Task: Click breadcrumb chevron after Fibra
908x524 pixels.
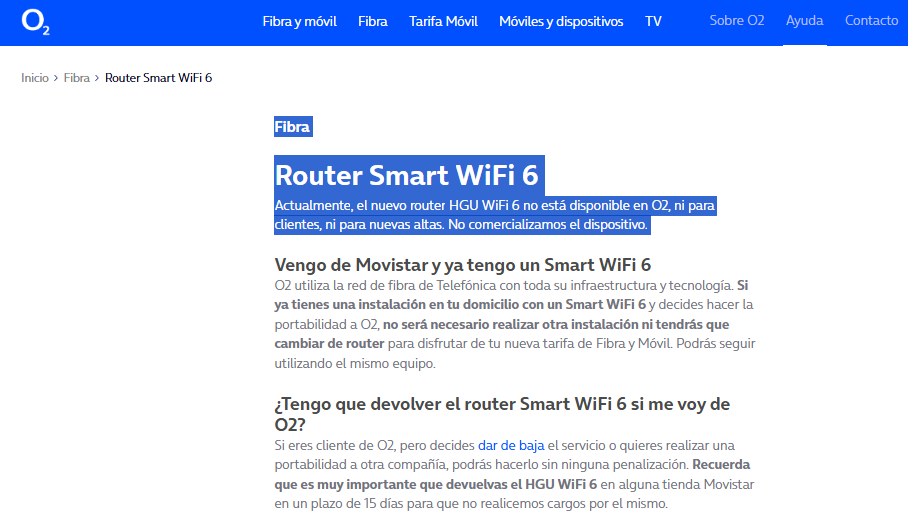Action: point(97,78)
